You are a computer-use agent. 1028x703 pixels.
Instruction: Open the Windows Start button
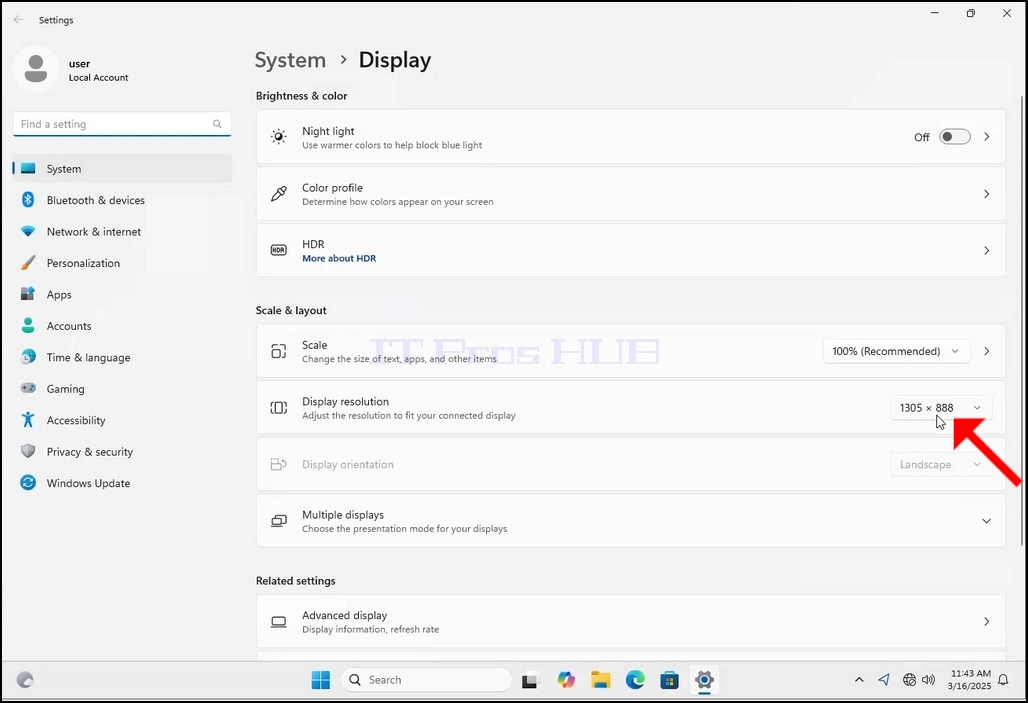(x=321, y=680)
